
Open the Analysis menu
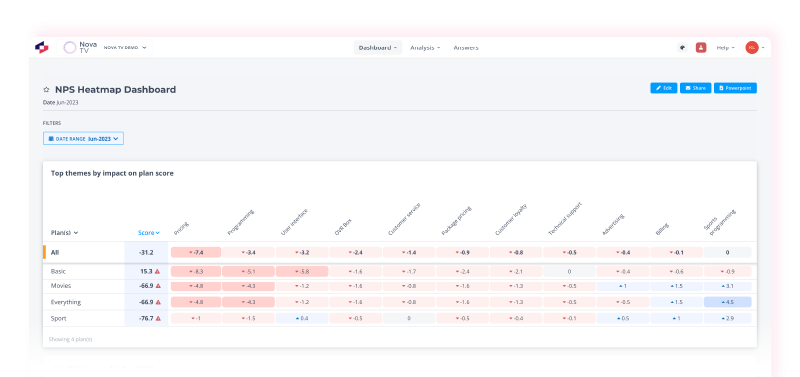click(425, 47)
